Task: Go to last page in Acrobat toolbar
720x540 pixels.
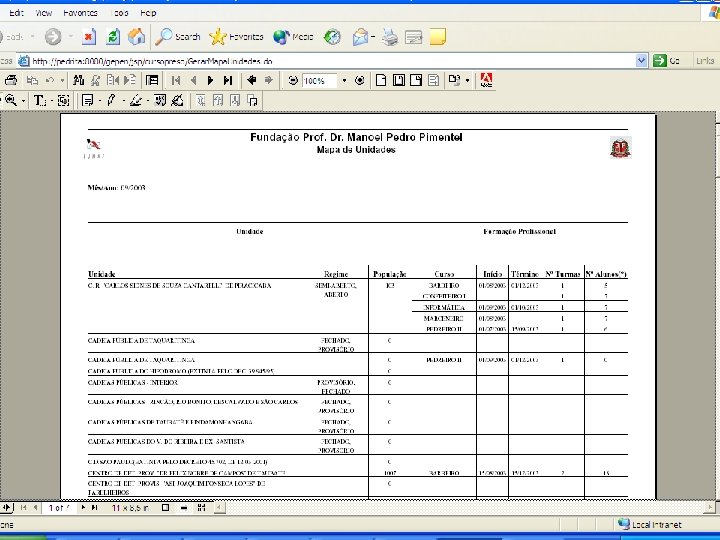Action: coord(228,80)
